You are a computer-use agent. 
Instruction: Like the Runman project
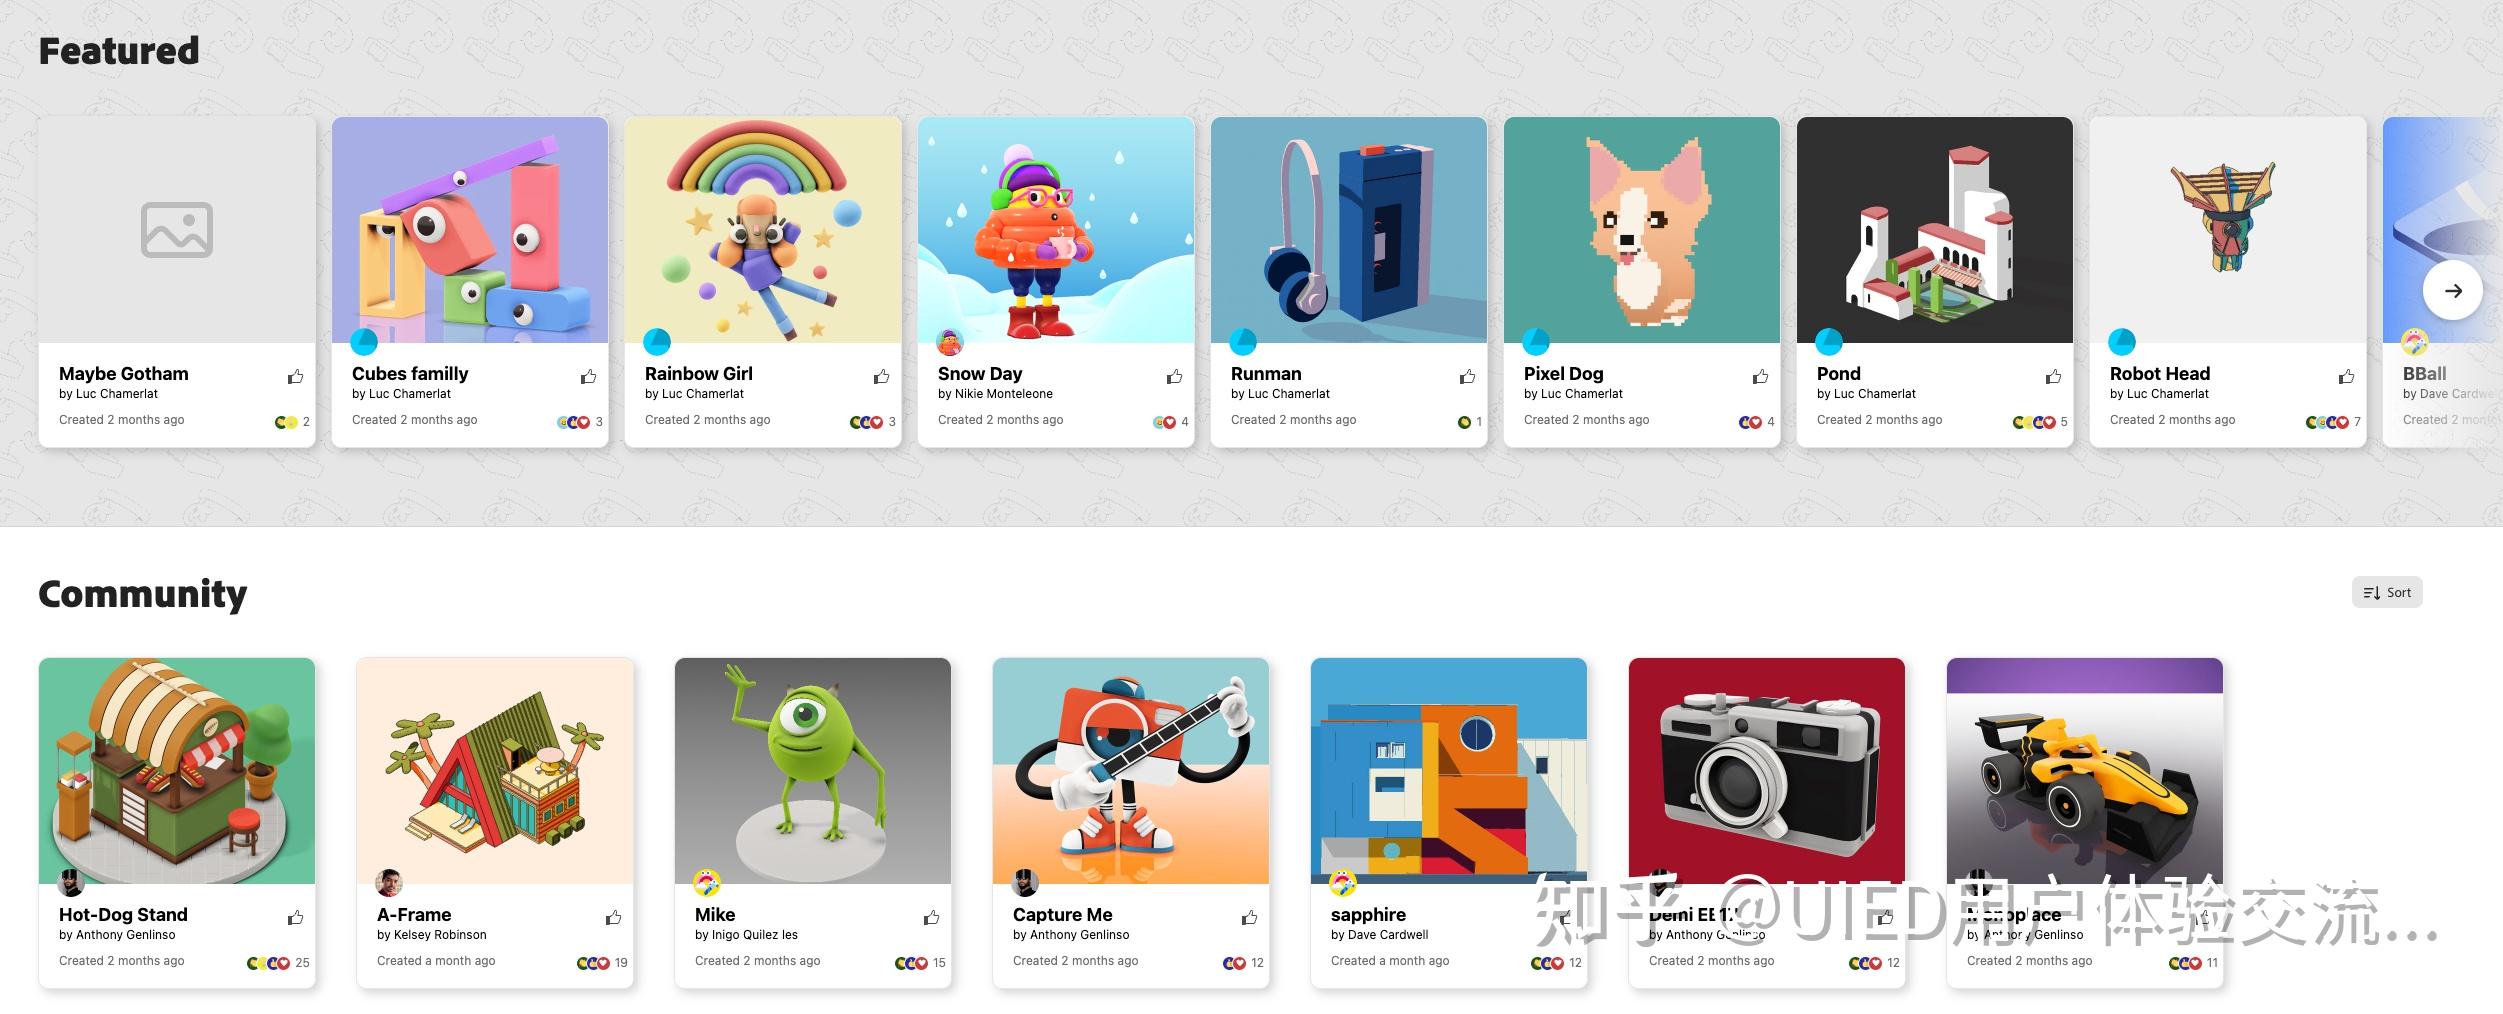[1467, 376]
